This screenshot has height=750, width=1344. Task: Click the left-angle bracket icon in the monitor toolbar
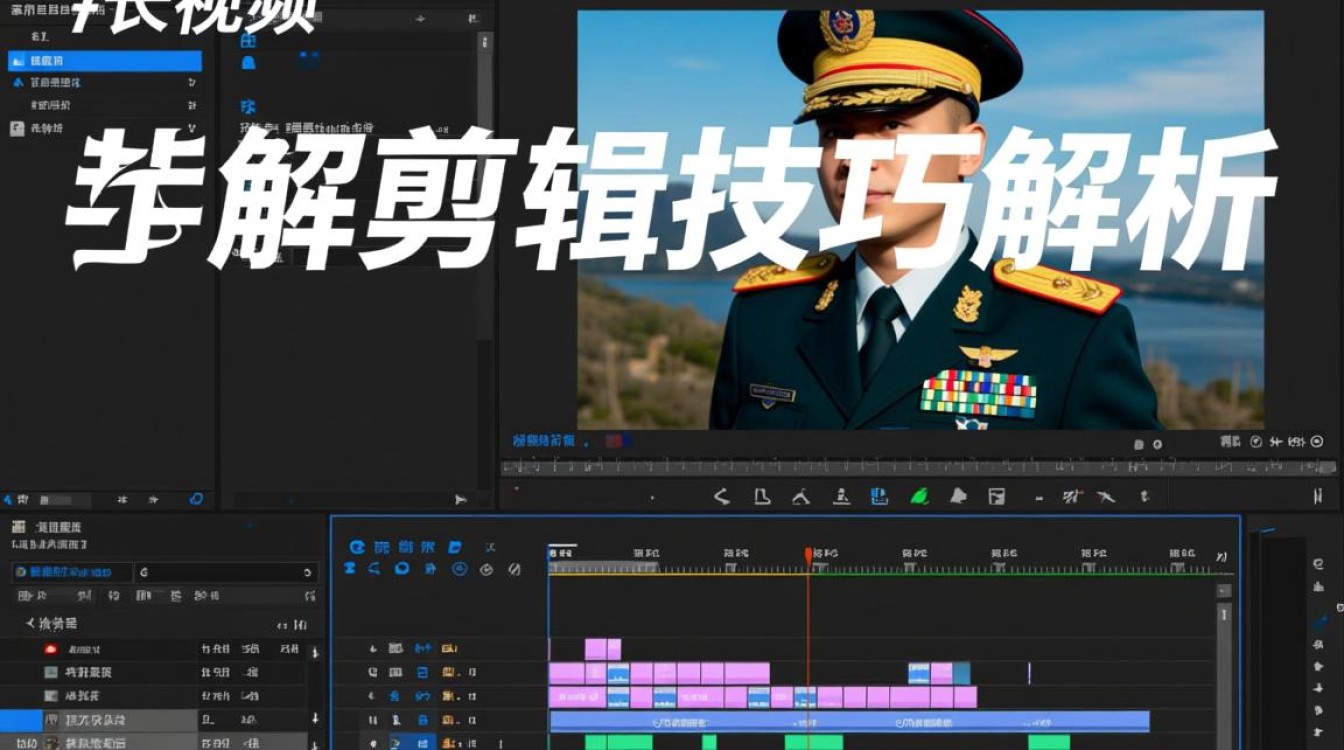[721, 496]
